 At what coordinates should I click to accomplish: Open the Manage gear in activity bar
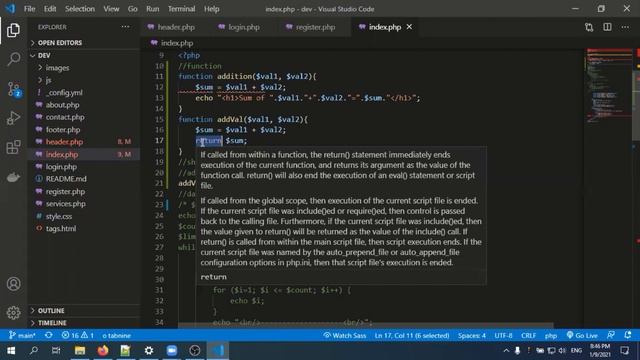click(13, 313)
